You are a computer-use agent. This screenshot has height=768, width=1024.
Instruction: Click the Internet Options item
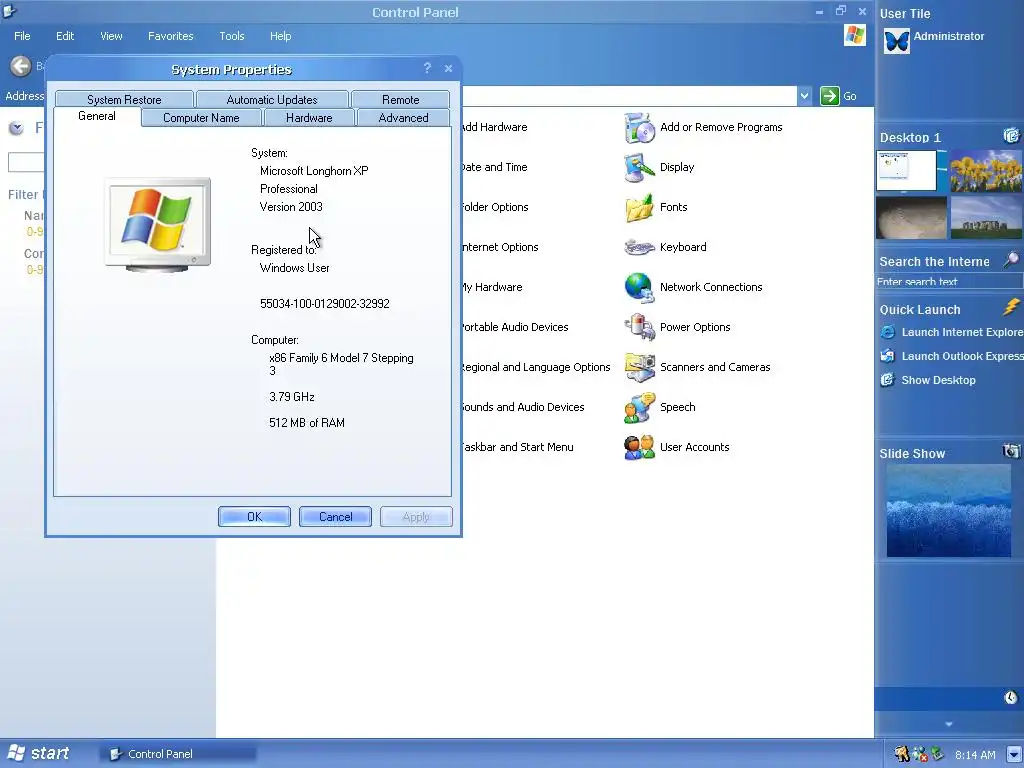coord(500,247)
